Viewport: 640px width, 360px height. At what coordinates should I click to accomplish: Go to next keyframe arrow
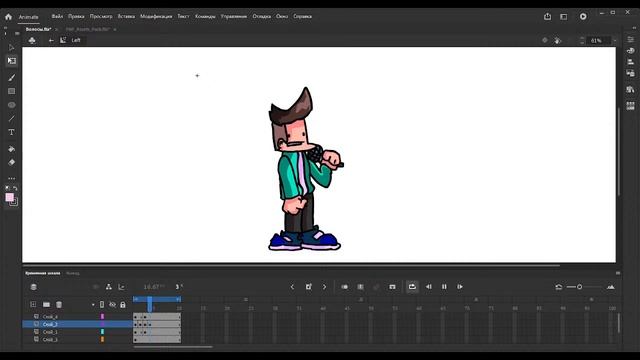(324, 287)
